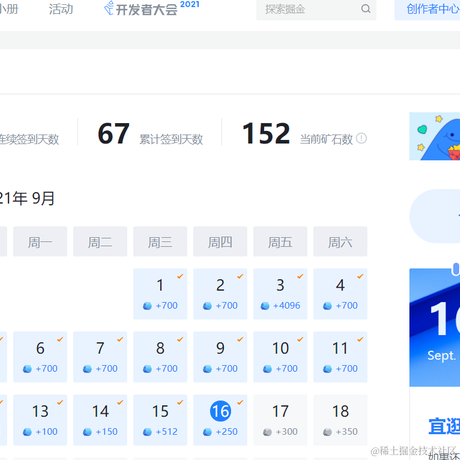Click the 周六 weekday header
Image resolution: width=460 pixels, height=460 pixels.
point(340,242)
